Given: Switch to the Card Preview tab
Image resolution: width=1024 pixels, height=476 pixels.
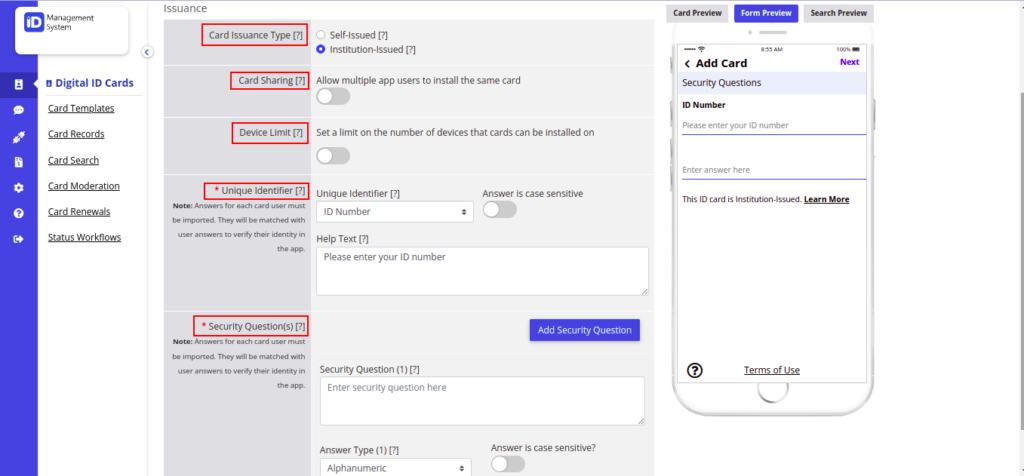Looking at the screenshot, I should [x=697, y=13].
